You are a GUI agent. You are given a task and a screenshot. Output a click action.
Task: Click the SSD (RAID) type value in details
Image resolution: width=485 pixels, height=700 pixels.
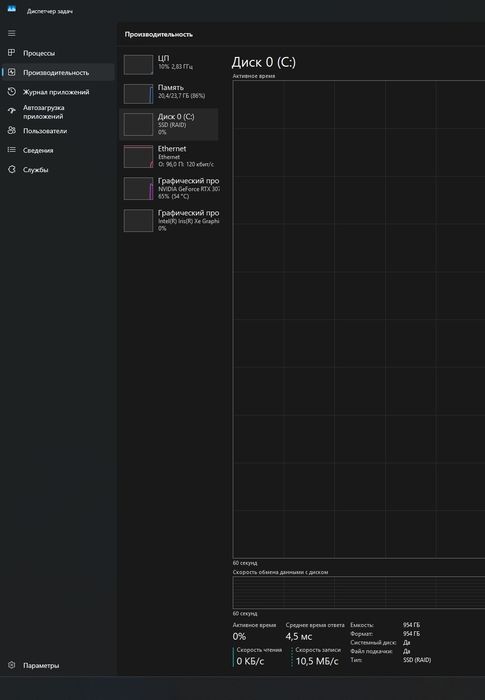click(x=417, y=660)
